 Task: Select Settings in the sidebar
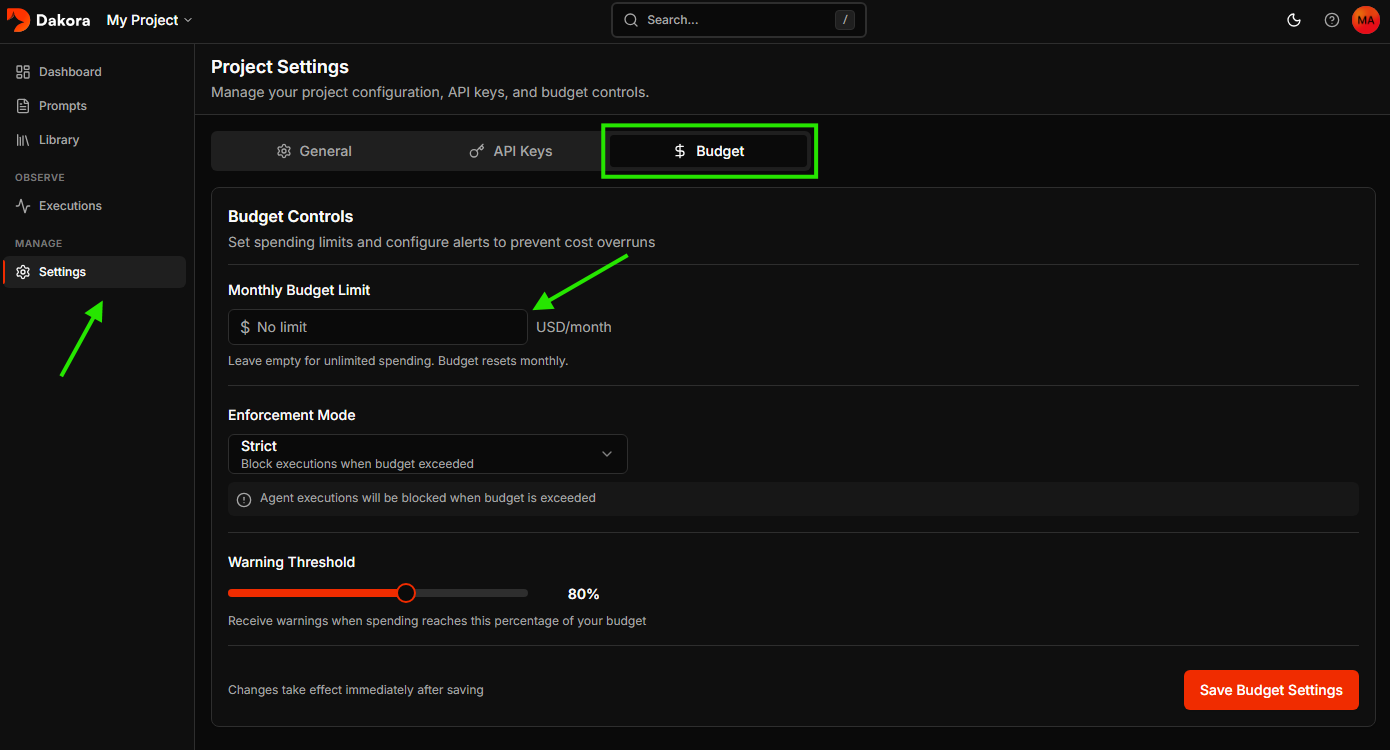click(x=96, y=272)
